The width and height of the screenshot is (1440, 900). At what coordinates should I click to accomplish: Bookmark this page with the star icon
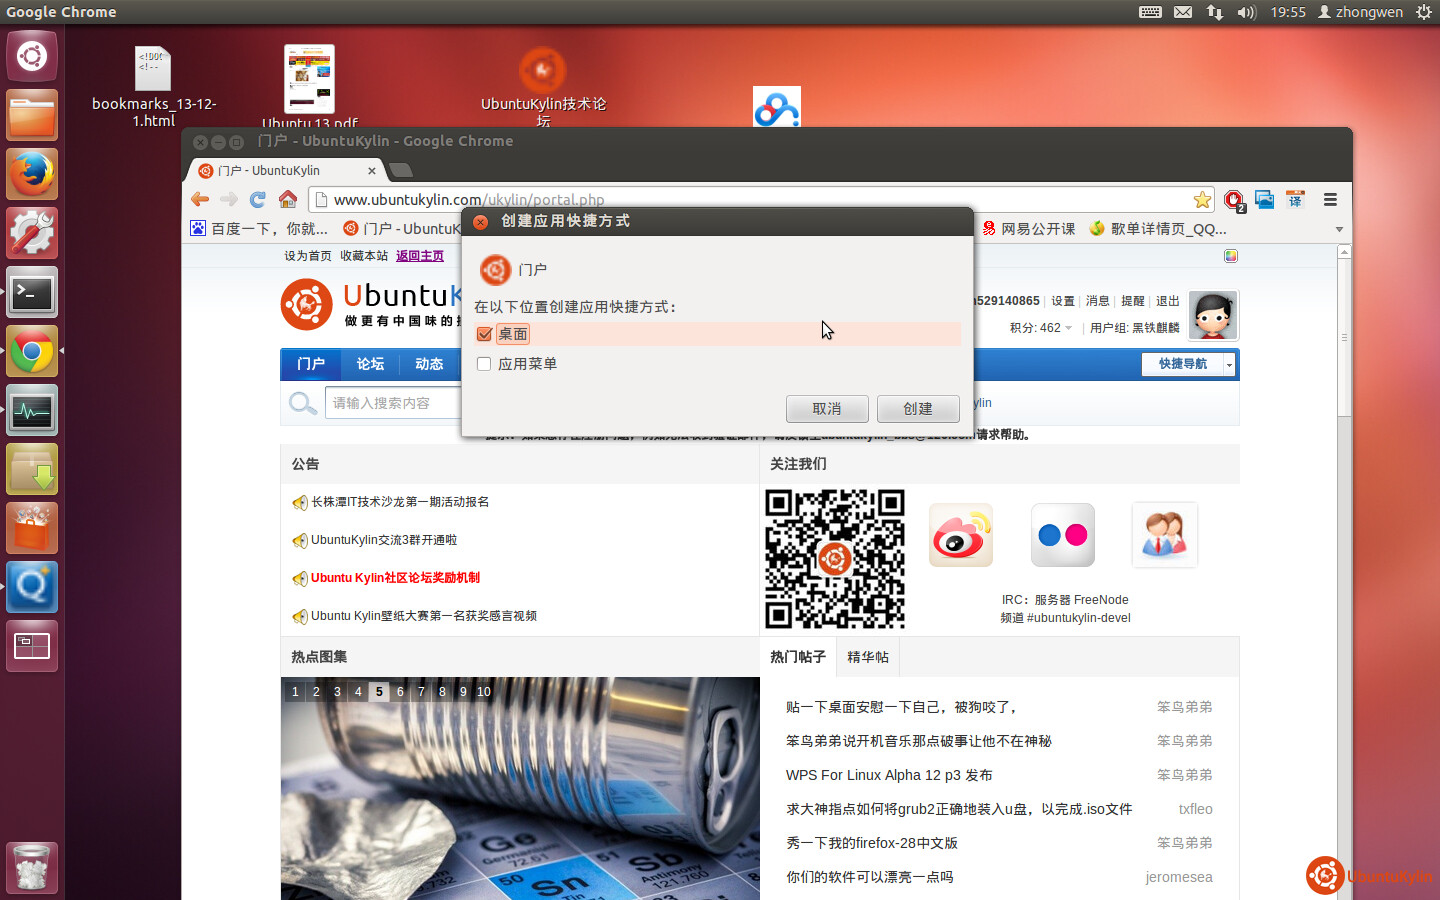click(1202, 200)
